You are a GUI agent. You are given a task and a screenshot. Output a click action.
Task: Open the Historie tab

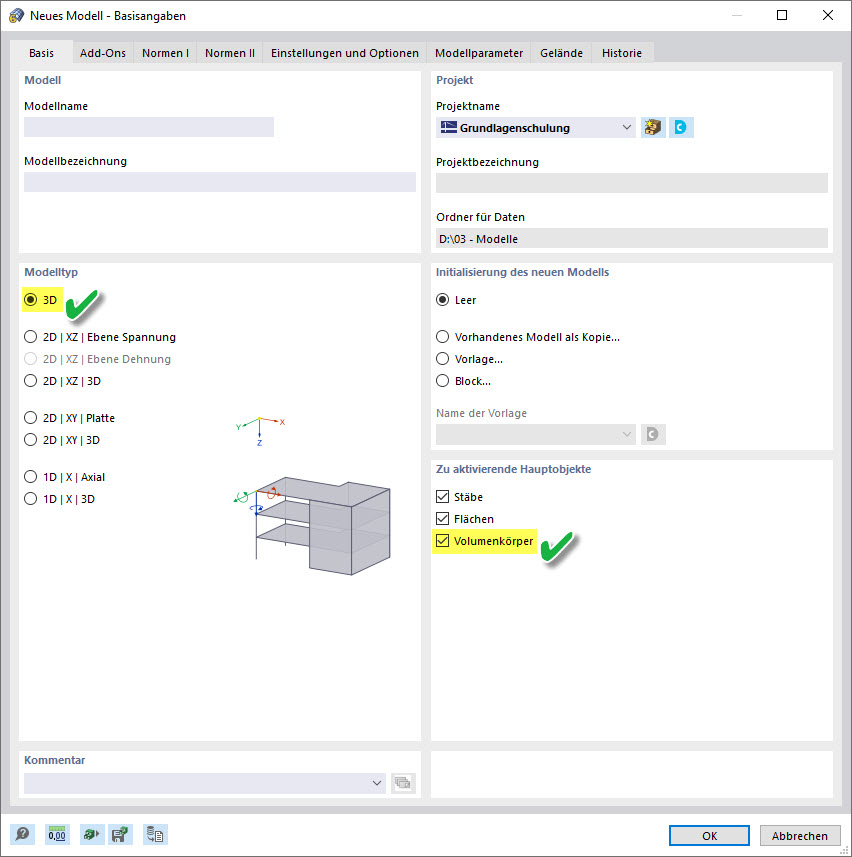pyautogui.click(x=622, y=53)
